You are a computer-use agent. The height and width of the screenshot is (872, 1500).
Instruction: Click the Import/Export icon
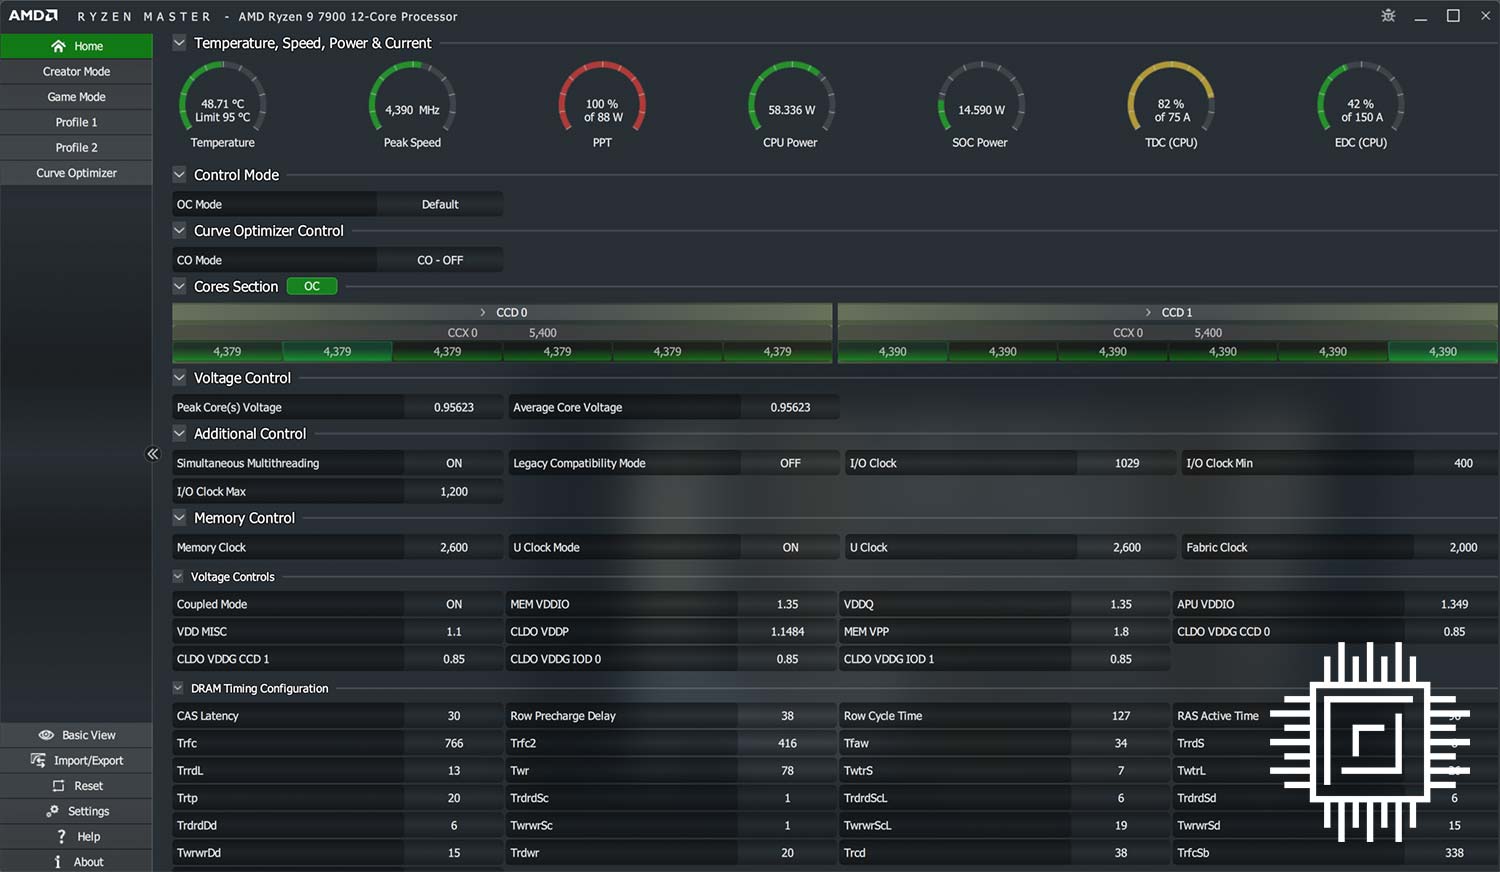coord(38,760)
